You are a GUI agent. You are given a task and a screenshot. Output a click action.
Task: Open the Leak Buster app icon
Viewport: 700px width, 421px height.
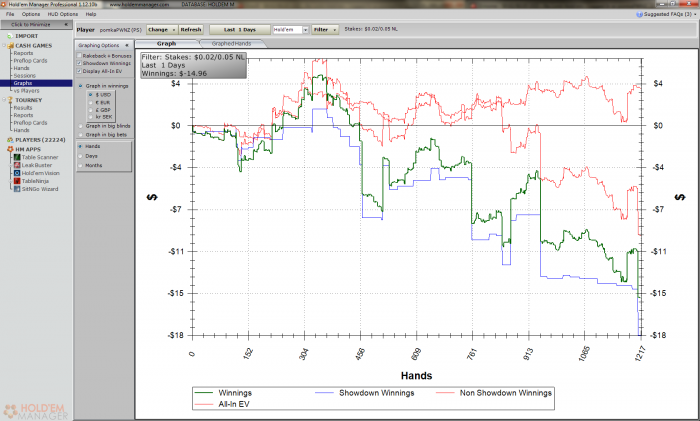pyautogui.click(x=17, y=165)
